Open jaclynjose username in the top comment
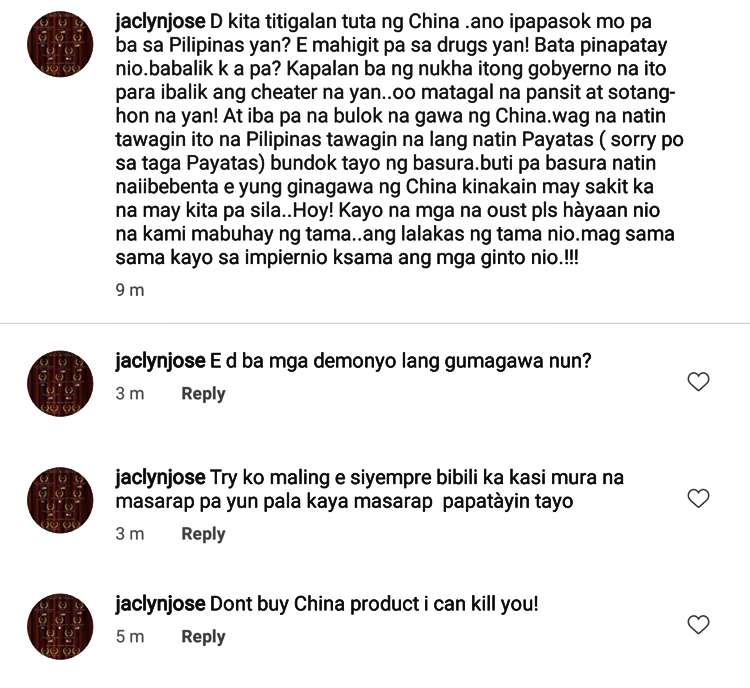 (x=160, y=22)
